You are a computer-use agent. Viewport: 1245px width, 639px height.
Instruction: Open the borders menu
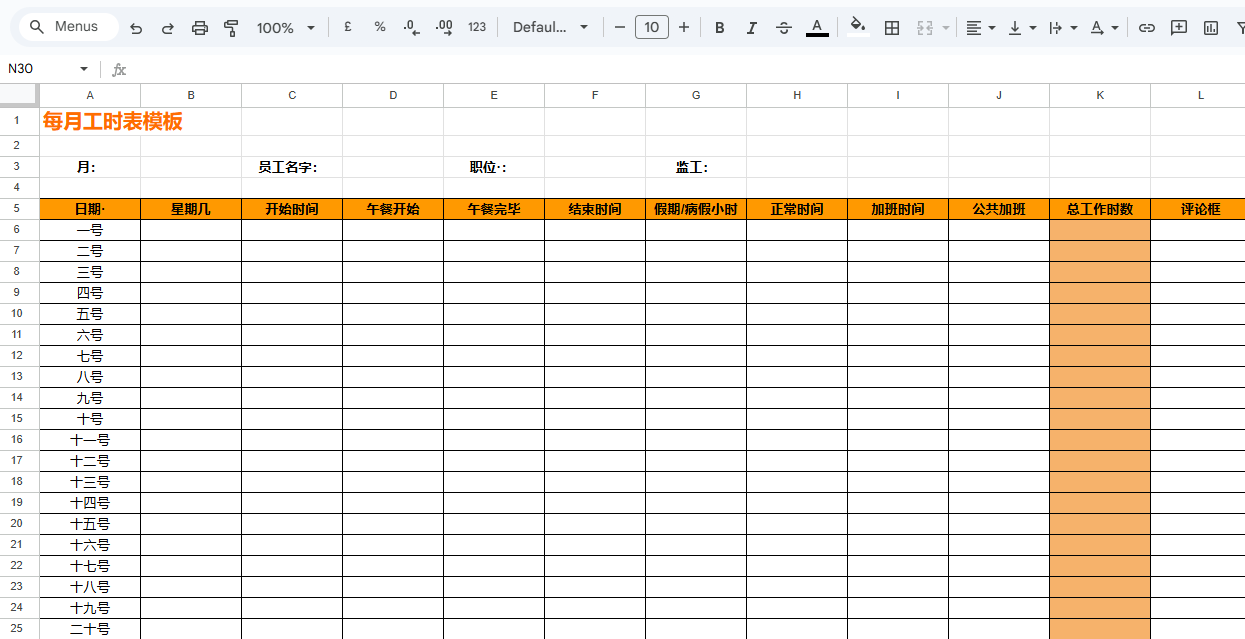point(892,28)
